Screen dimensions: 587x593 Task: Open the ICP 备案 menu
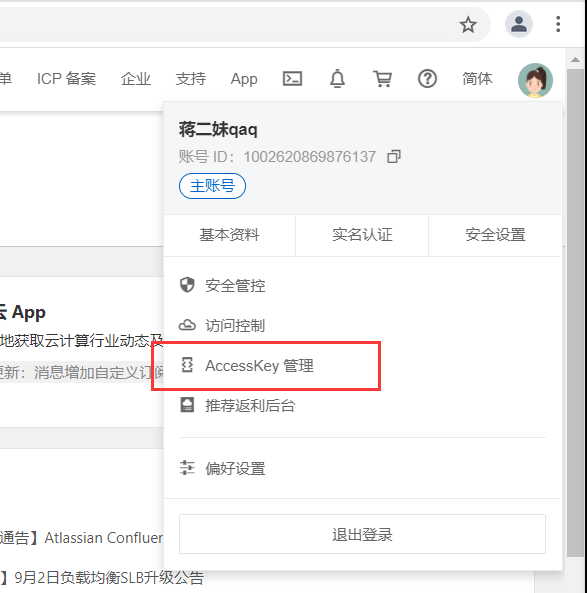[67, 79]
